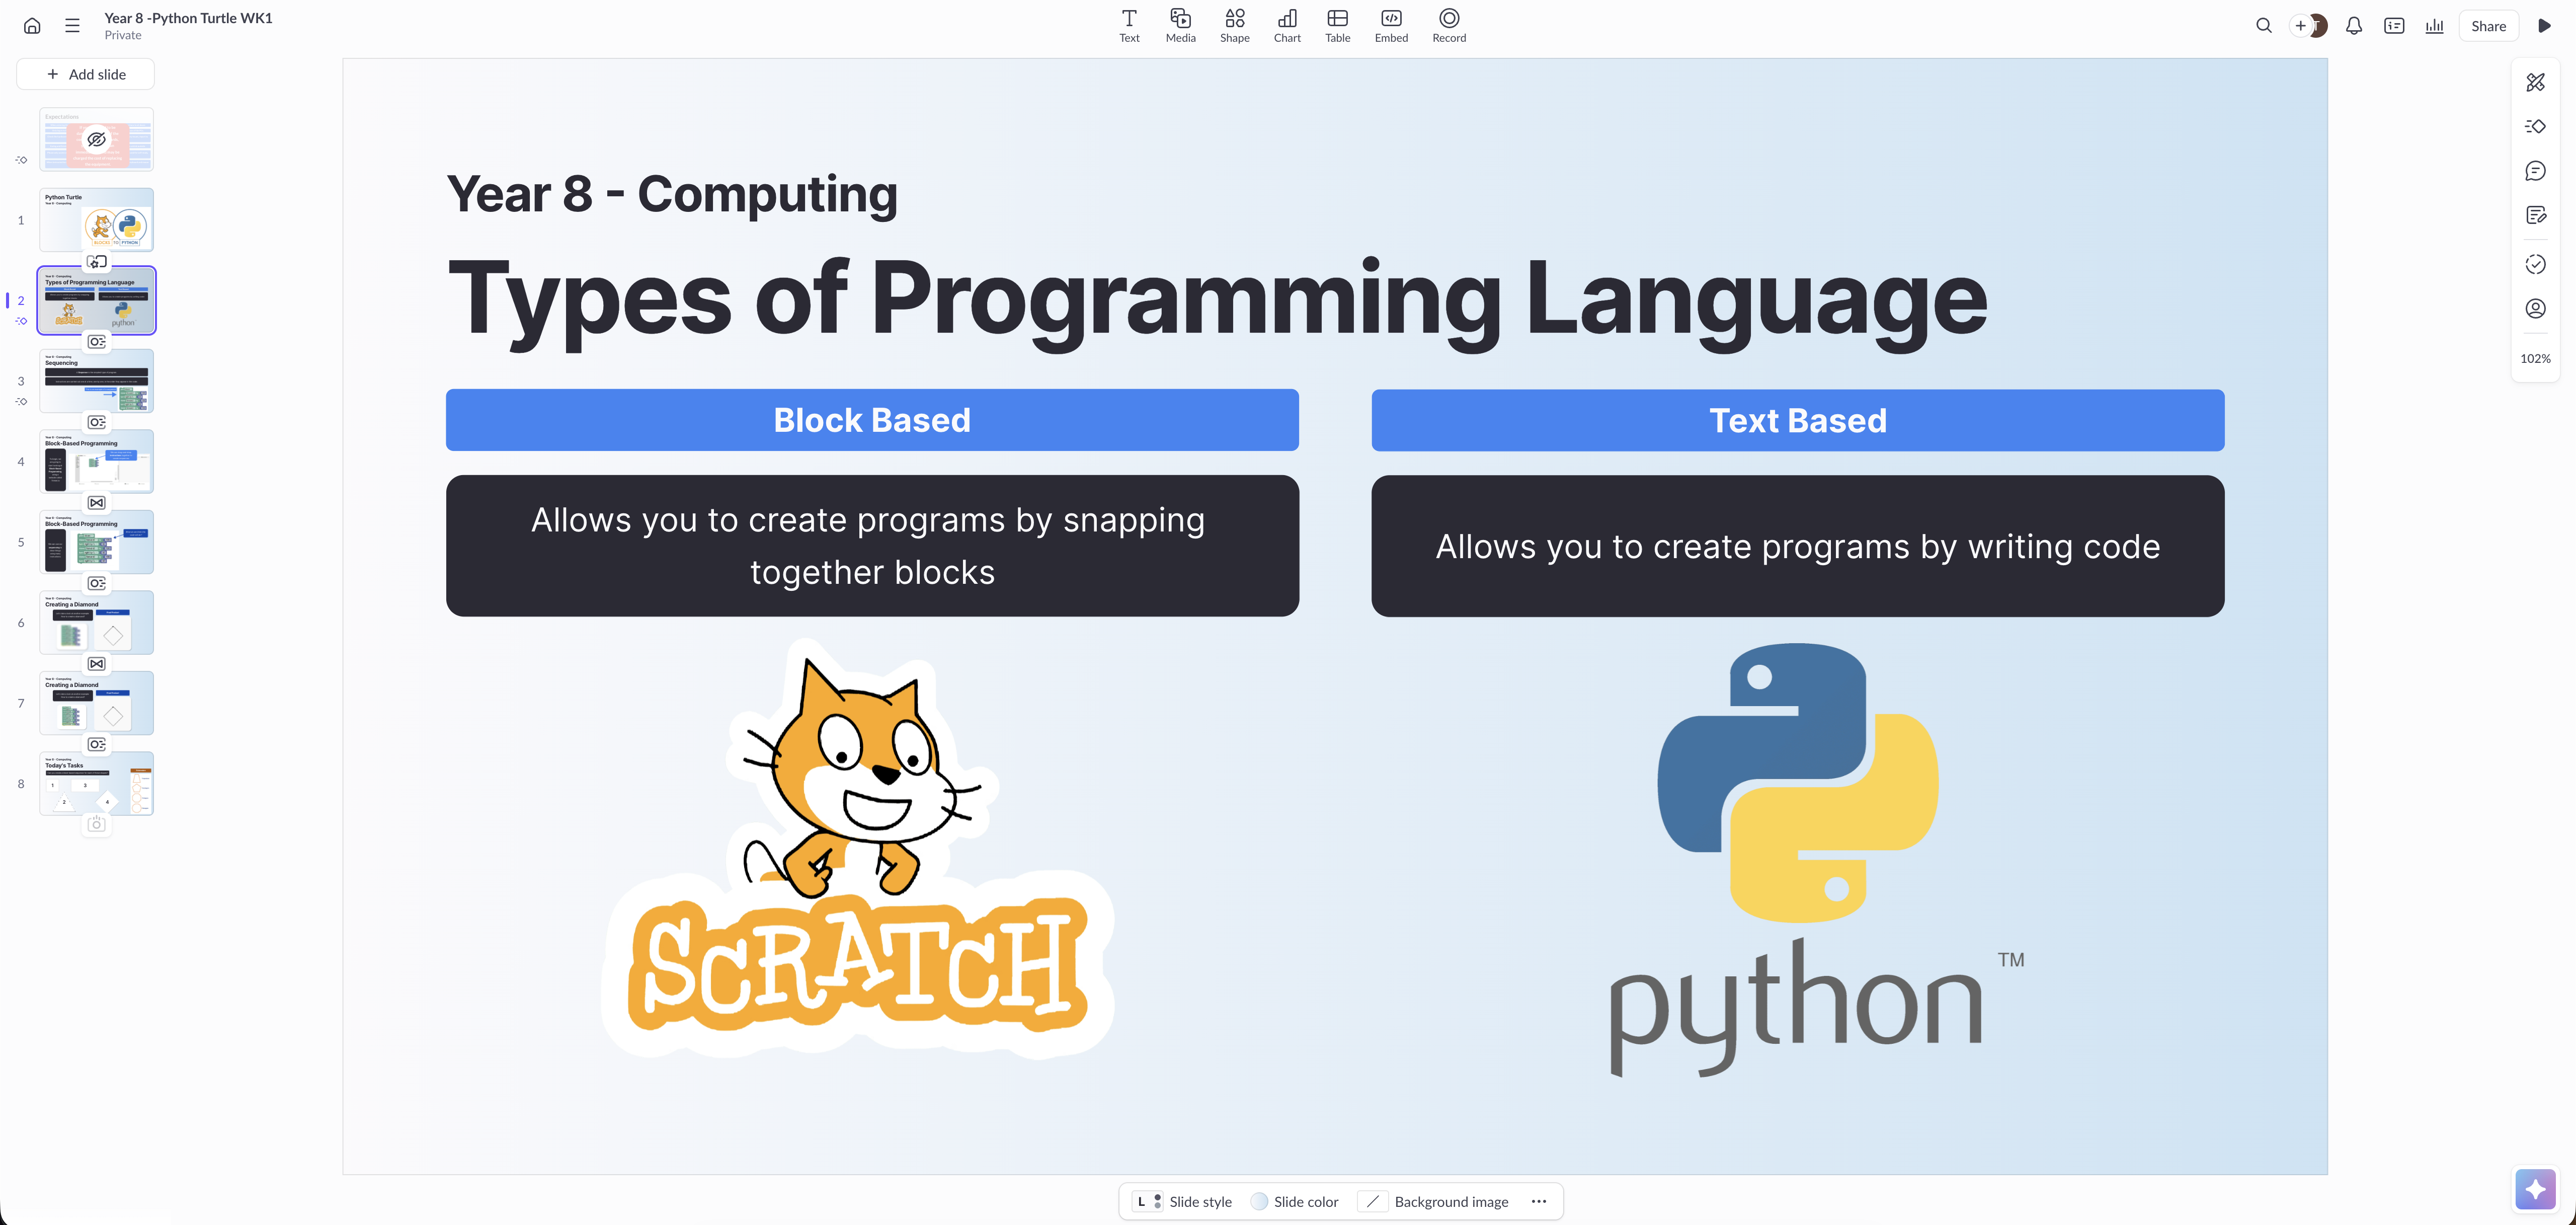Select slide 6 Creating a Diamond thumbnail
Screen dimensions: 2576x1225
tap(96, 622)
